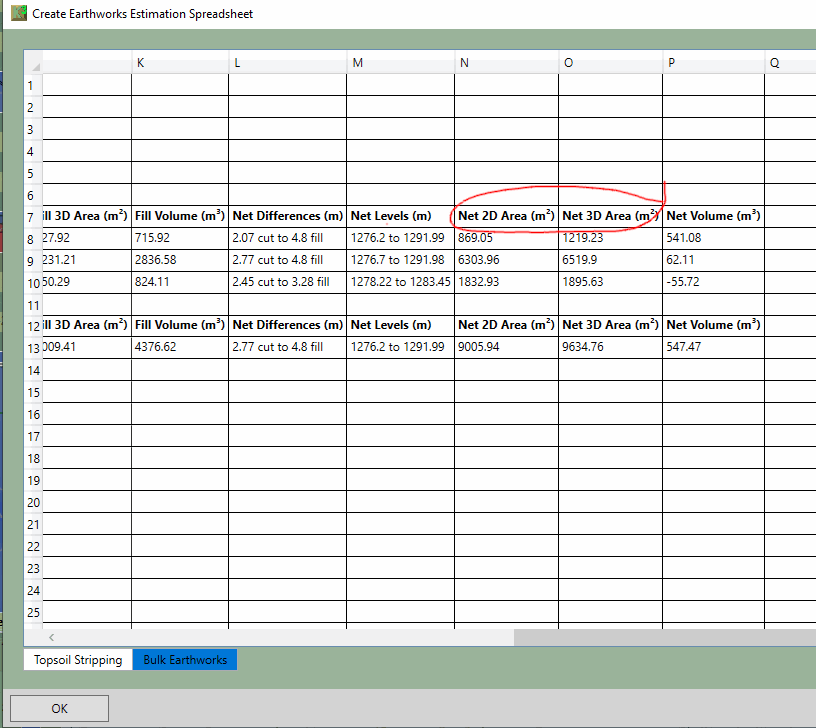Click the cell with value 1895.63
The height and width of the screenshot is (728, 816).
[x=610, y=282]
